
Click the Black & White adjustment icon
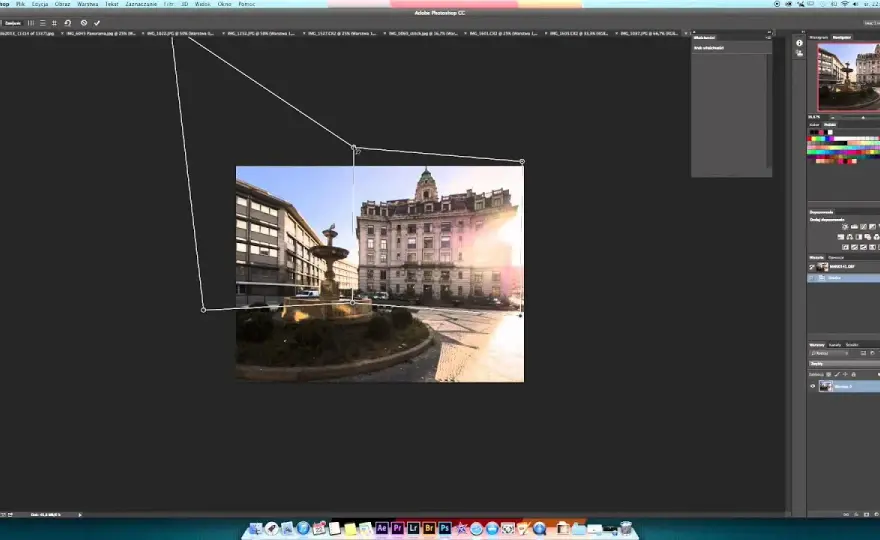tap(859, 237)
